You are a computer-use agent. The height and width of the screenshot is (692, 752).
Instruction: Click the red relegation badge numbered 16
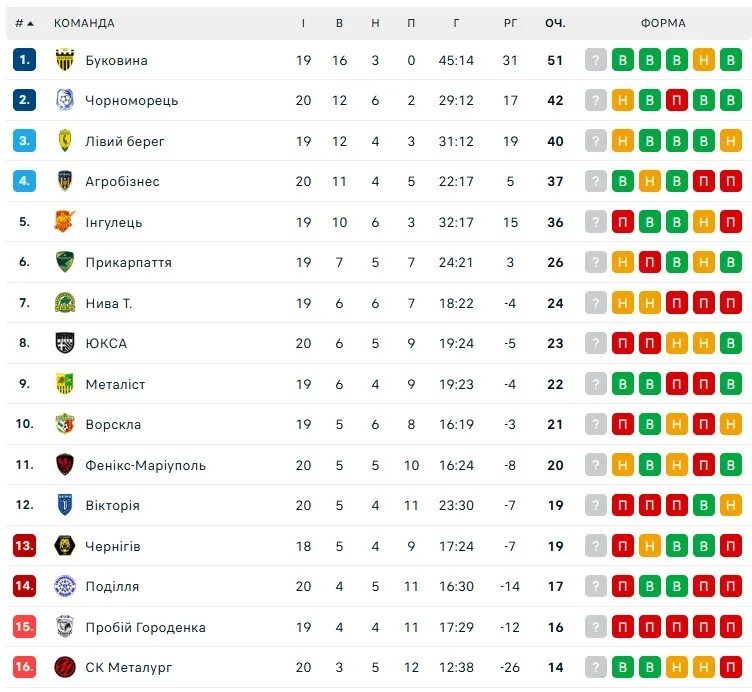pos(24,667)
